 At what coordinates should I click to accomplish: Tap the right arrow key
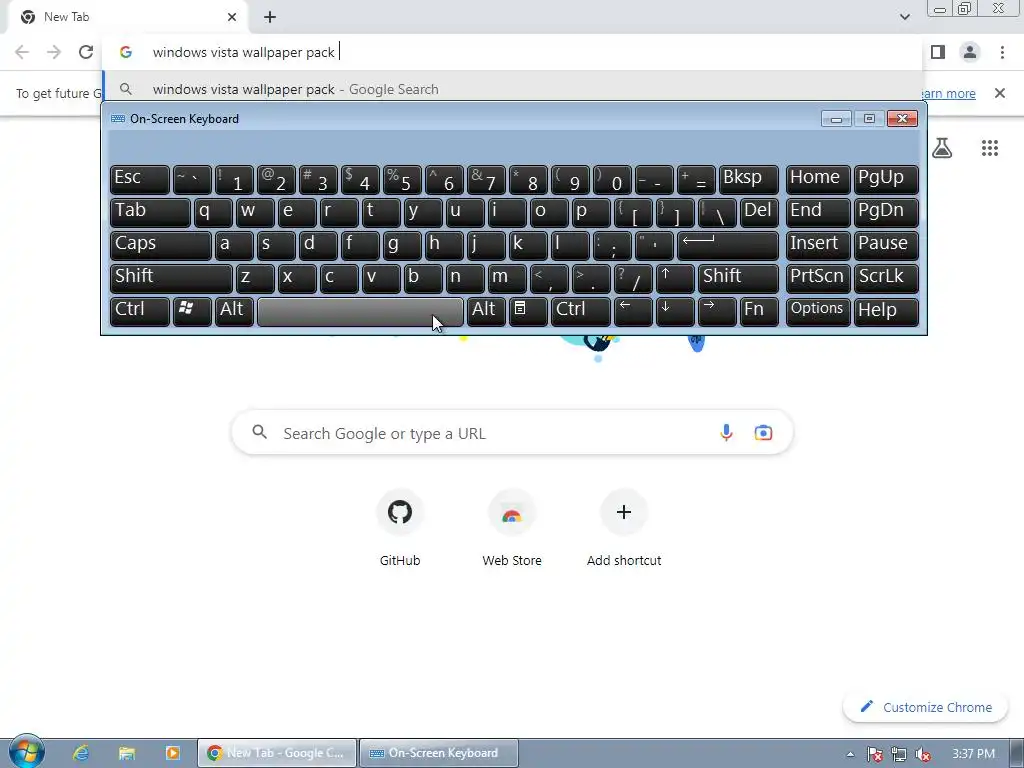[x=716, y=311]
